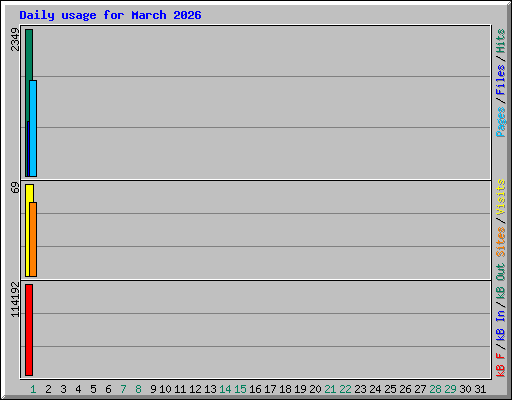Click the day 12 axis label

coord(195,389)
